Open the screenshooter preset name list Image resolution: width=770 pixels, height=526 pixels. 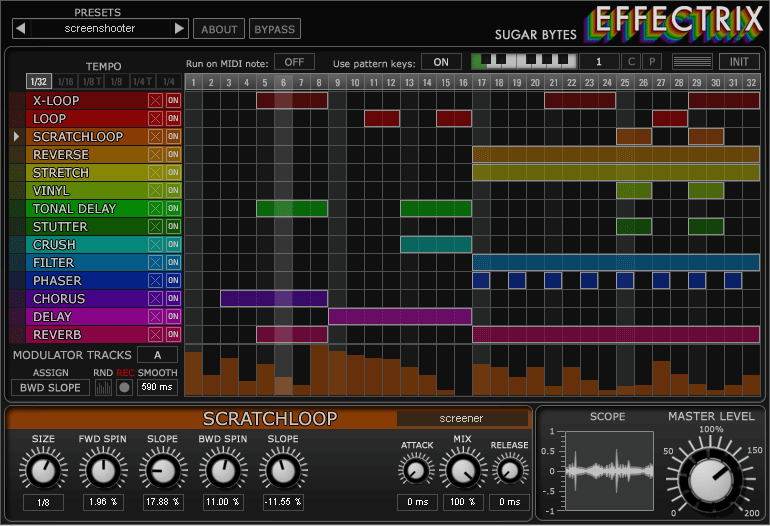[100, 28]
